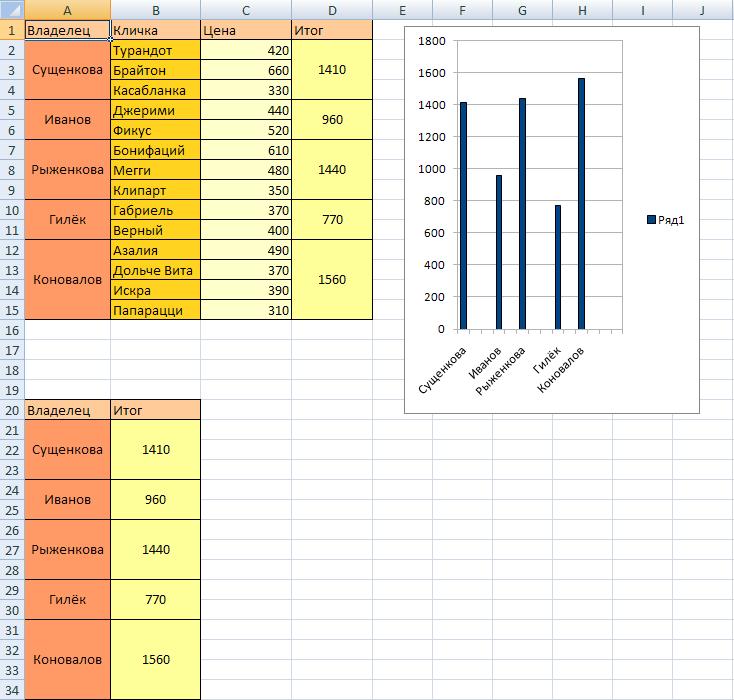Click the 'Ряд1' chart legend entry
Viewport: 734px width, 700px height.
[666, 220]
